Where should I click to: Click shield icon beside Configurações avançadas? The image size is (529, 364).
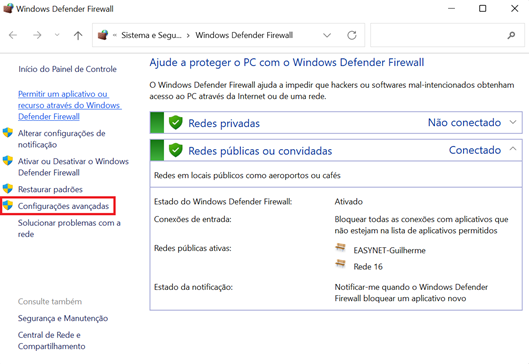coord(8,205)
